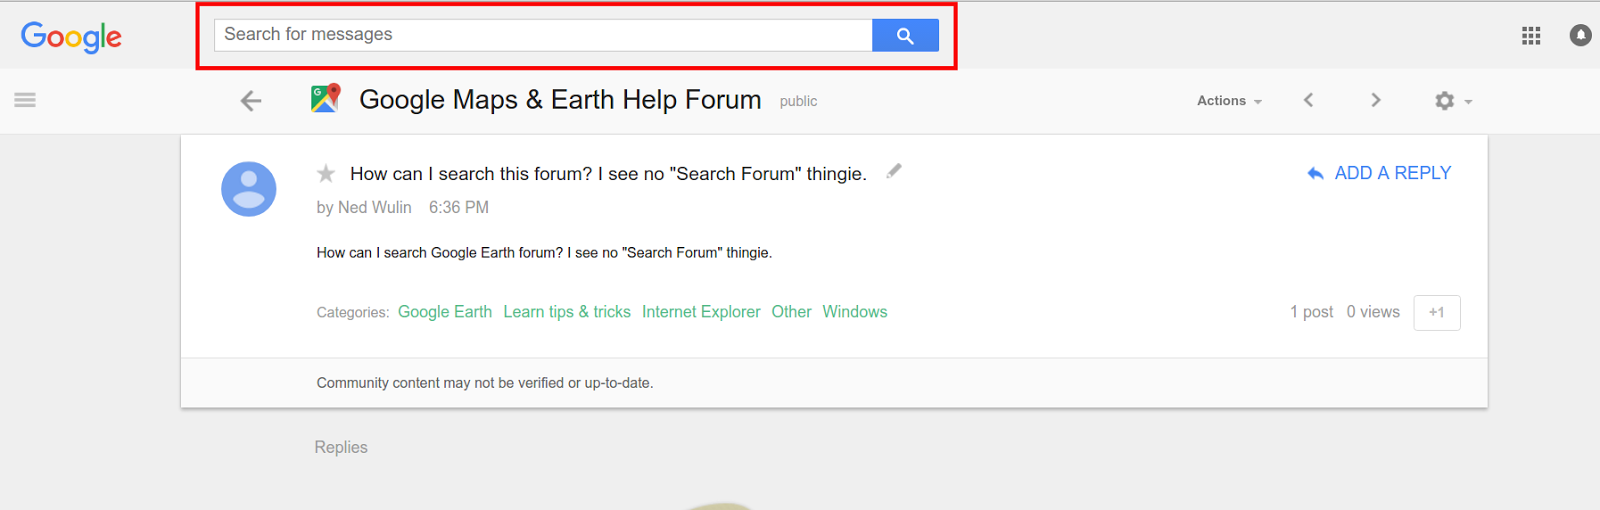Go to previous topic chevron

1308,100
